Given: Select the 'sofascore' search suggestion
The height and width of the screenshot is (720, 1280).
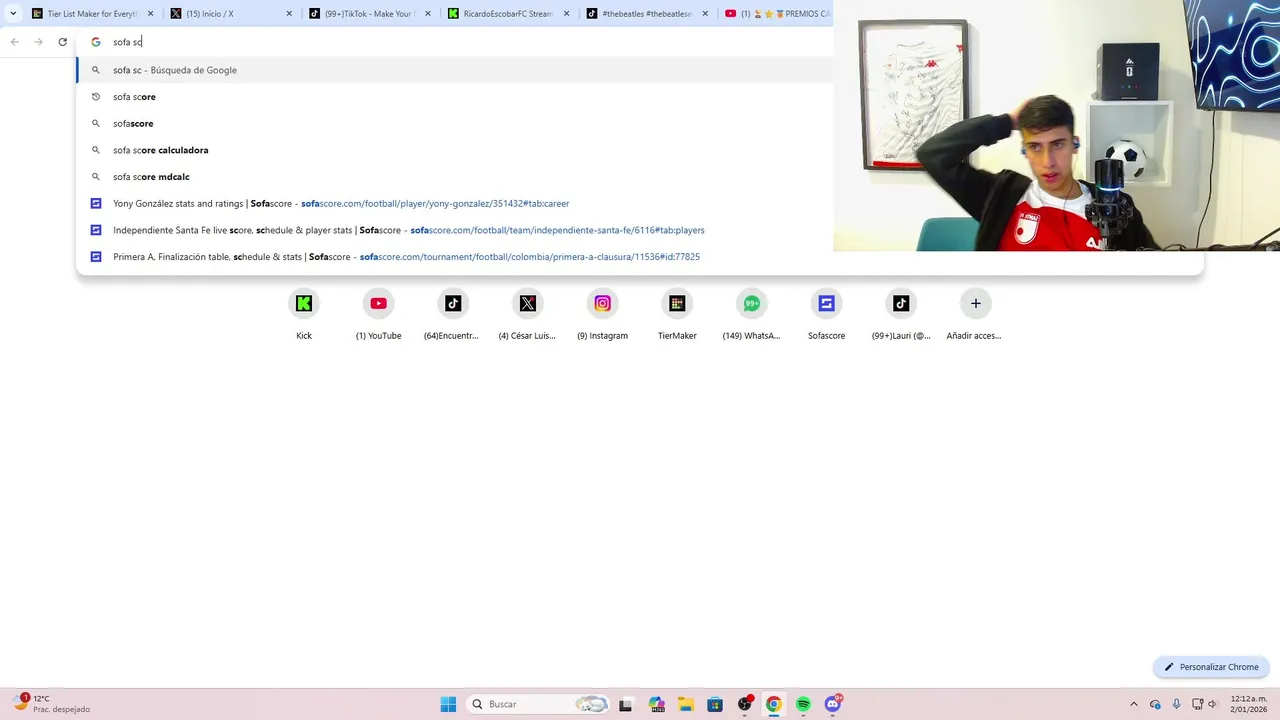Looking at the screenshot, I should click(455, 123).
